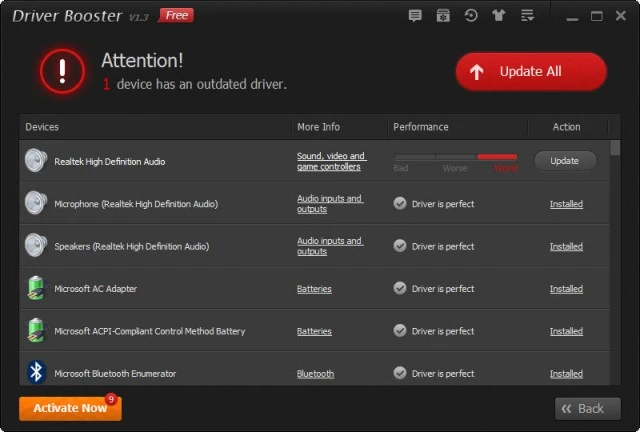Click the red Worst performance label
Image resolution: width=640 pixels, height=432 pixels.
point(506,169)
